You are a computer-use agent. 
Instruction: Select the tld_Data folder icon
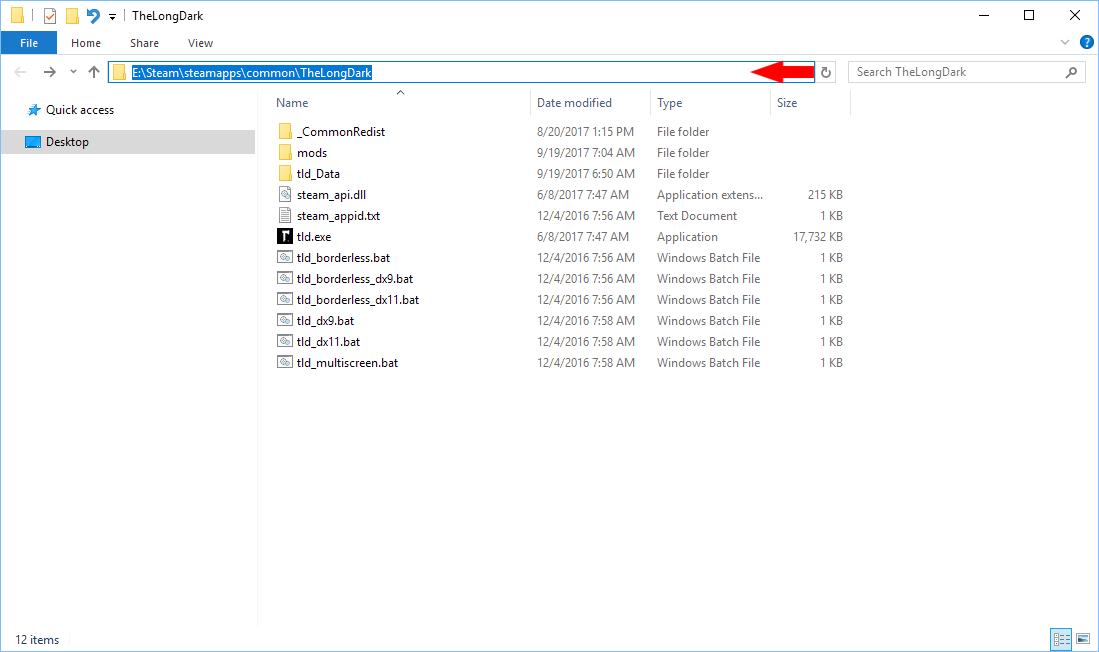tap(285, 173)
